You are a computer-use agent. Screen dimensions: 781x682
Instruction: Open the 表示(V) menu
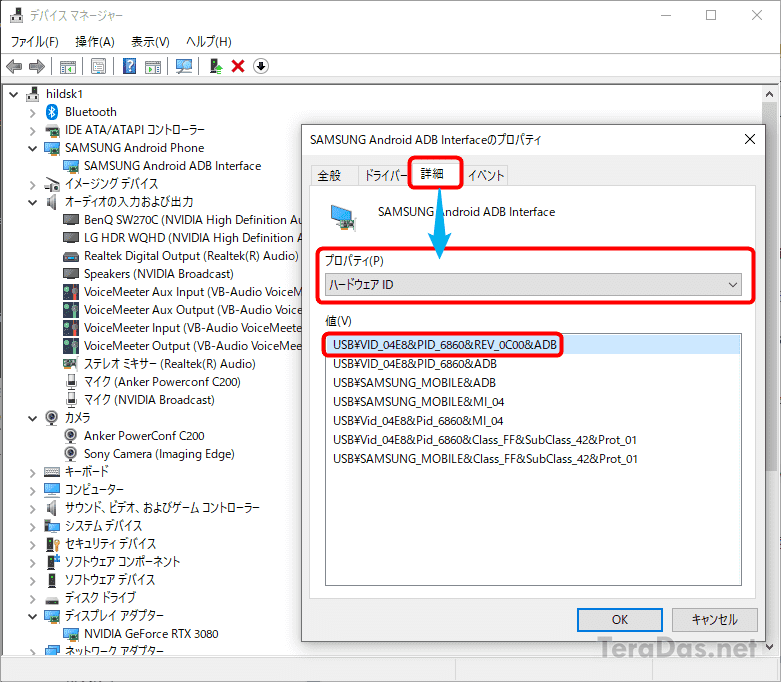[150, 41]
